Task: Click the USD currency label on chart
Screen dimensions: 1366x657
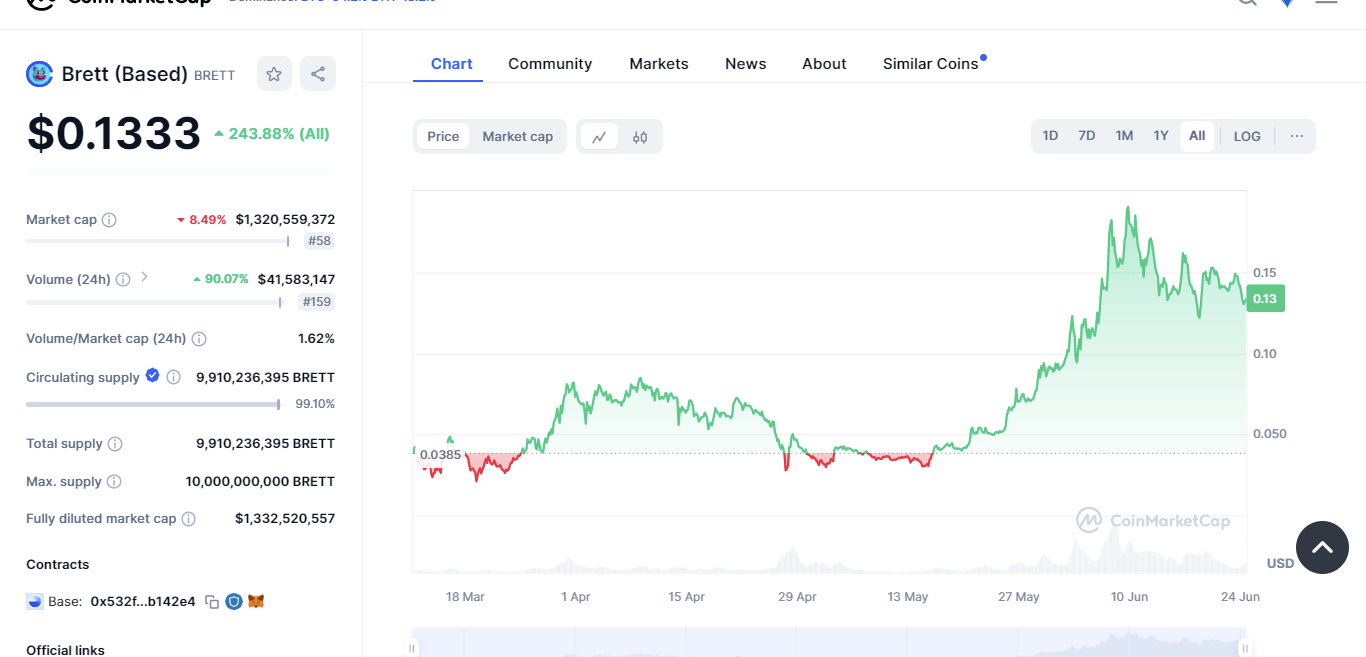Action: pos(1280,564)
